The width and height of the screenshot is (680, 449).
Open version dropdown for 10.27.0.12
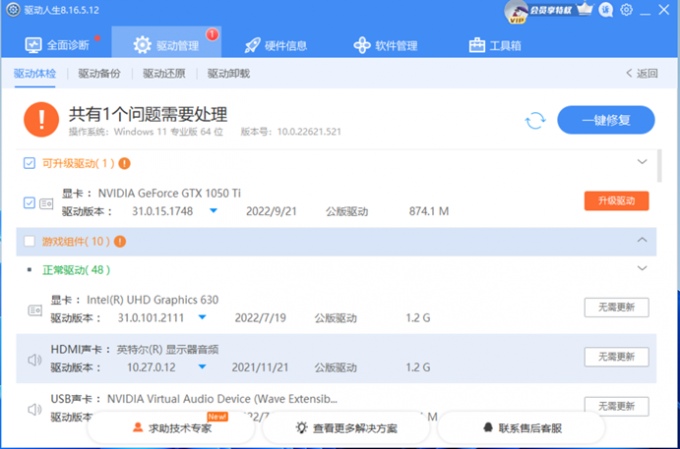(202, 367)
